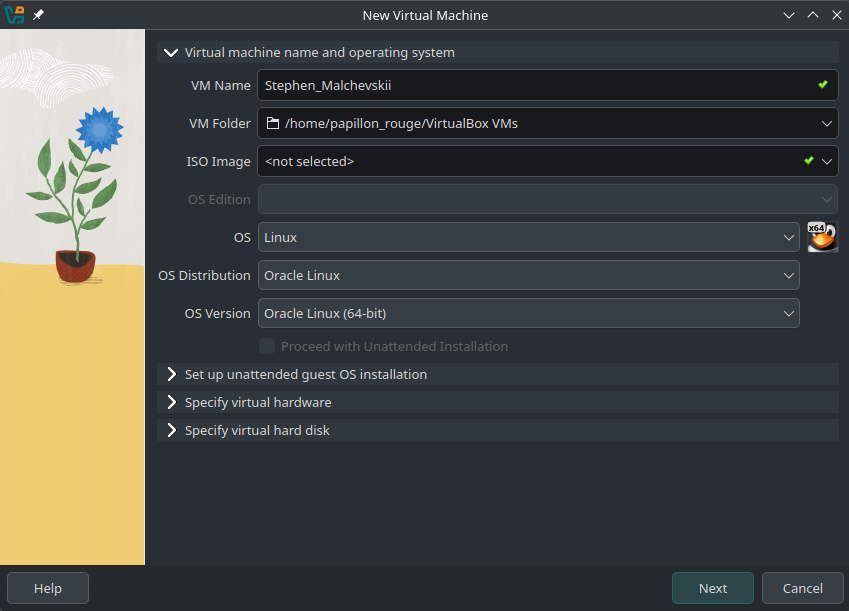
Task: Click the green checkmark in VM Name field
Action: pos(822,85)
